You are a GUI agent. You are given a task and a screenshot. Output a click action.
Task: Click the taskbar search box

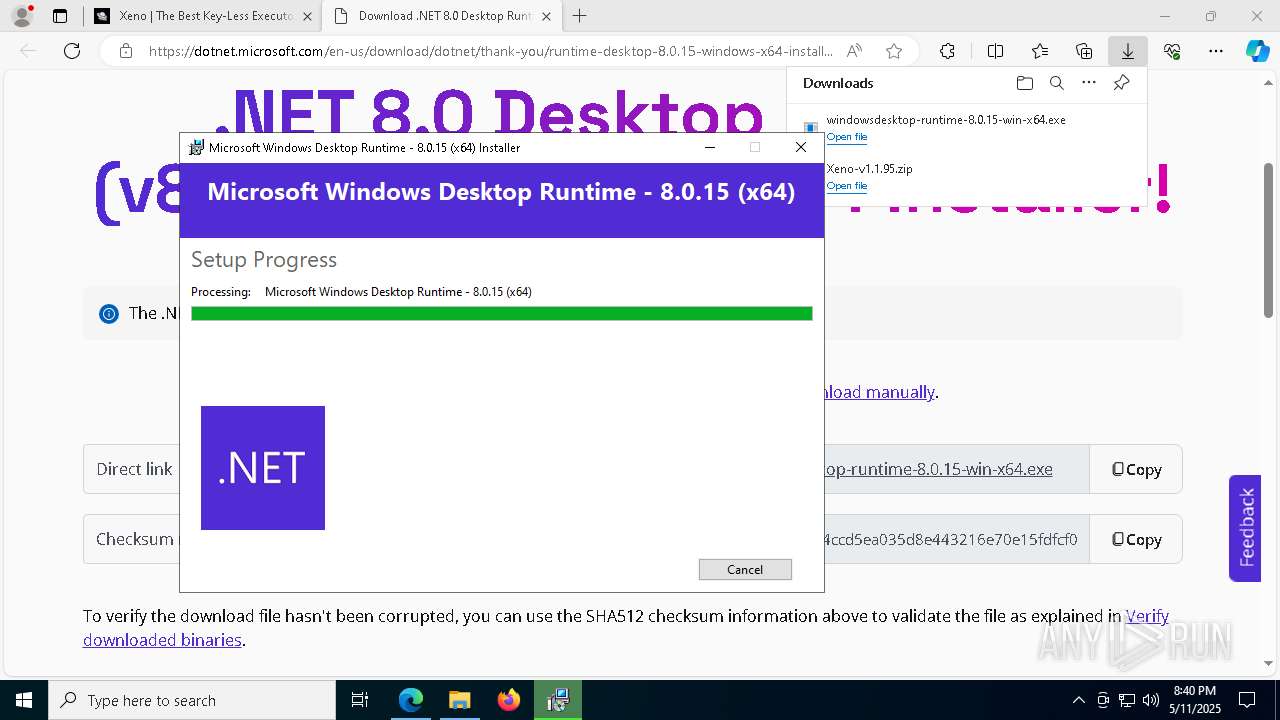pyautogui.click(x=192, y=700)
